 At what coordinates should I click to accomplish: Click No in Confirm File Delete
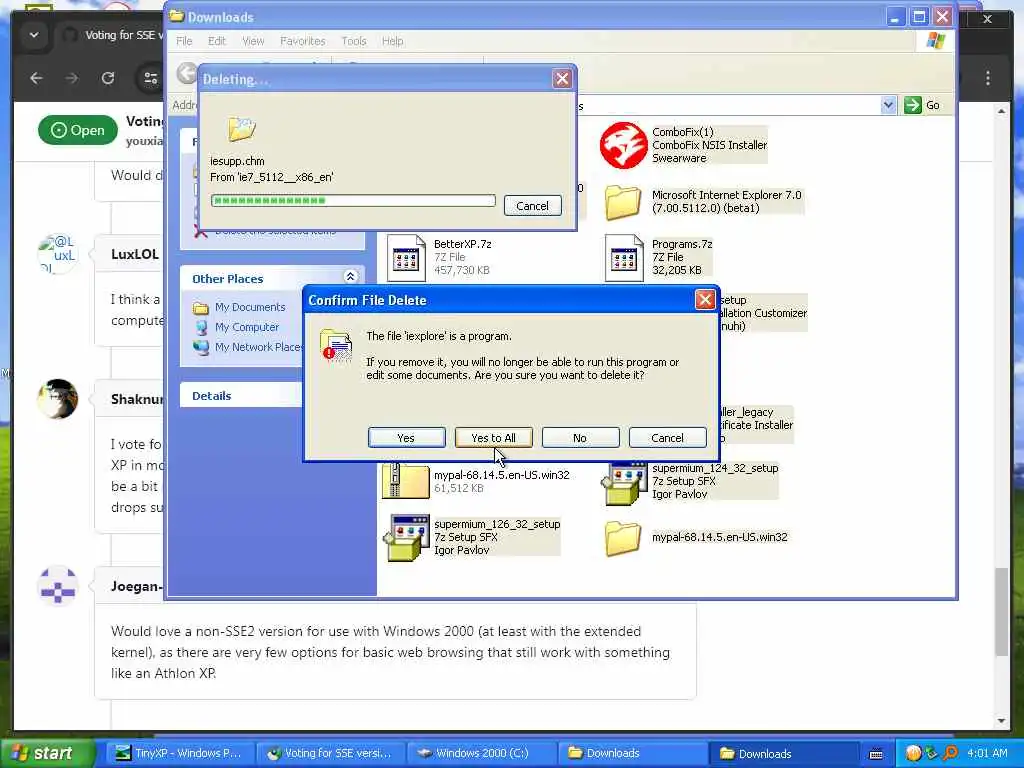click(580, 438)
